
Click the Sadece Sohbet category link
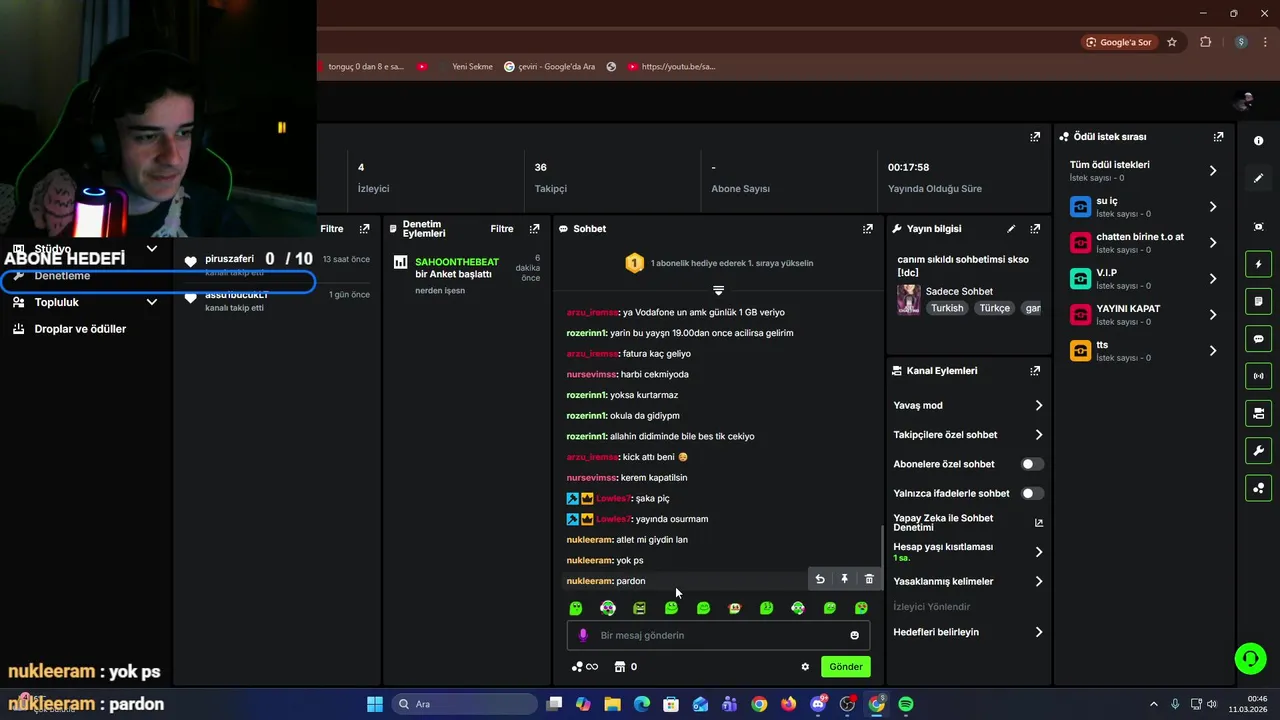click(959, 291)
